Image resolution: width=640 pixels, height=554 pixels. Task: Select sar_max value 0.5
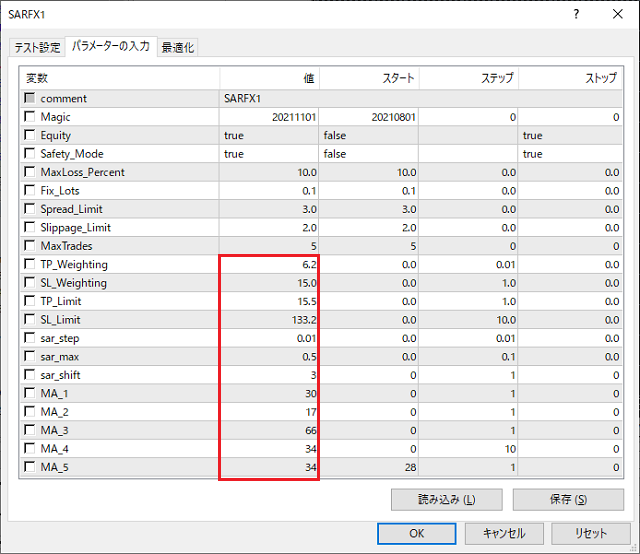click(269, 356)
